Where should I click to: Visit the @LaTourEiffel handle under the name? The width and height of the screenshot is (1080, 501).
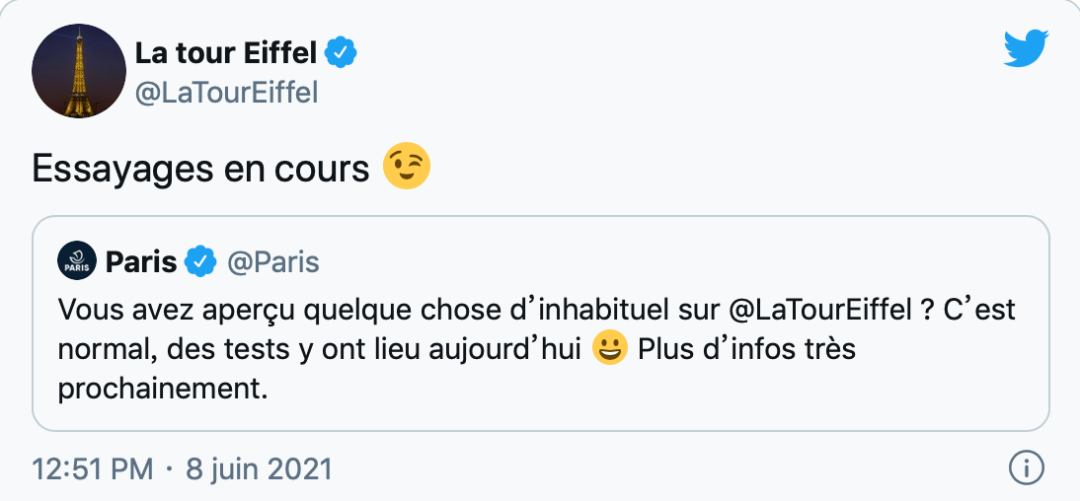[x=226, y=93]
